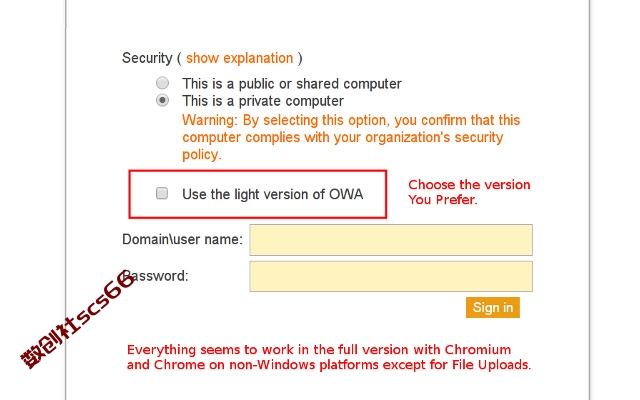The height and width of the screenshot is (400, 640).
Task: Click the diagonal scs66 watermark
Action: 78,320
